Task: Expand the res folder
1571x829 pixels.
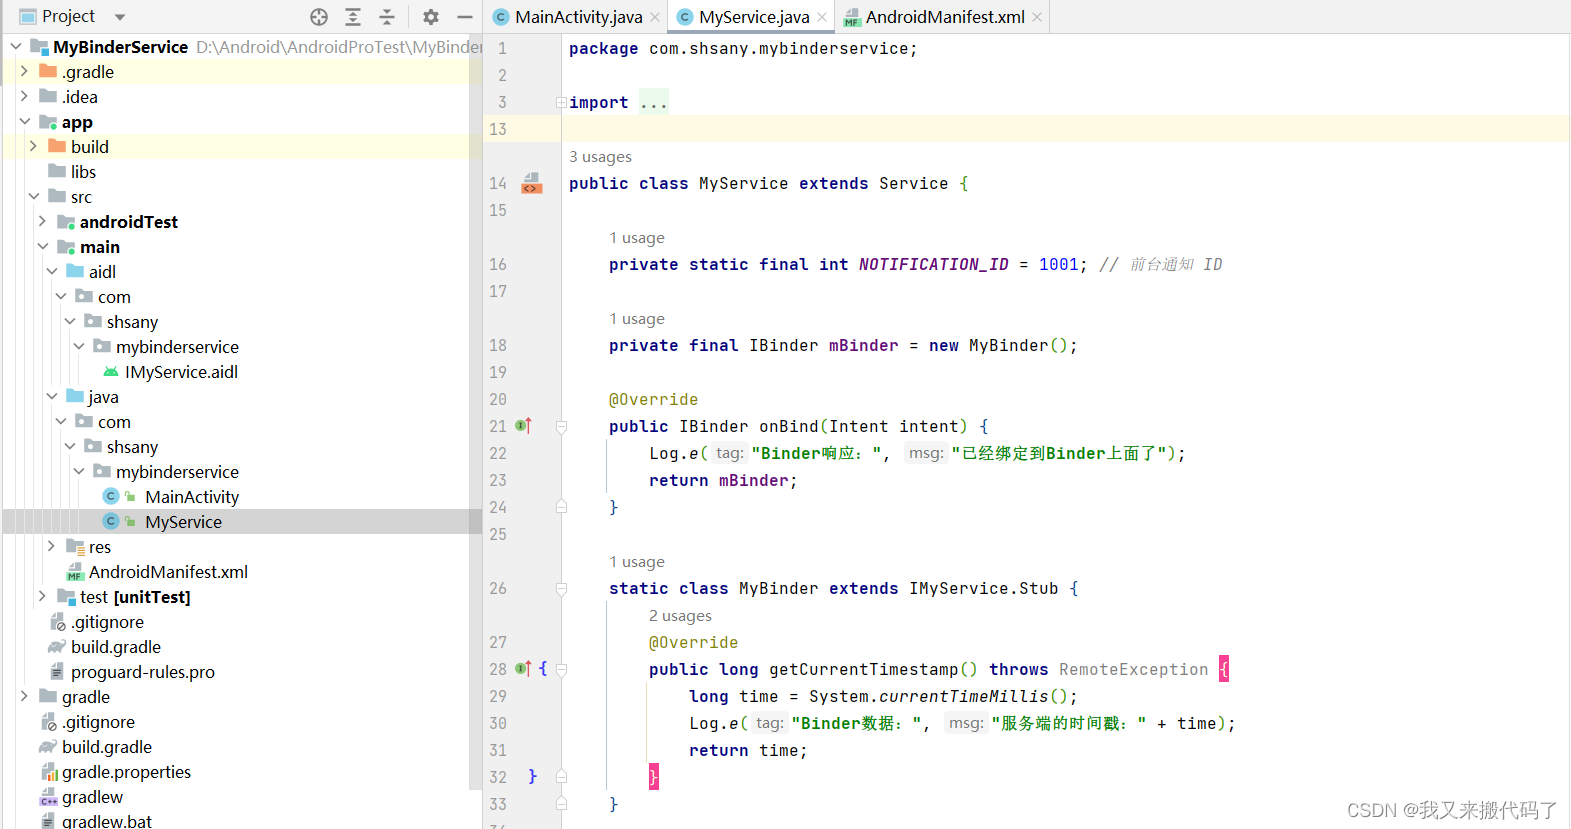Action: point(51,546)
